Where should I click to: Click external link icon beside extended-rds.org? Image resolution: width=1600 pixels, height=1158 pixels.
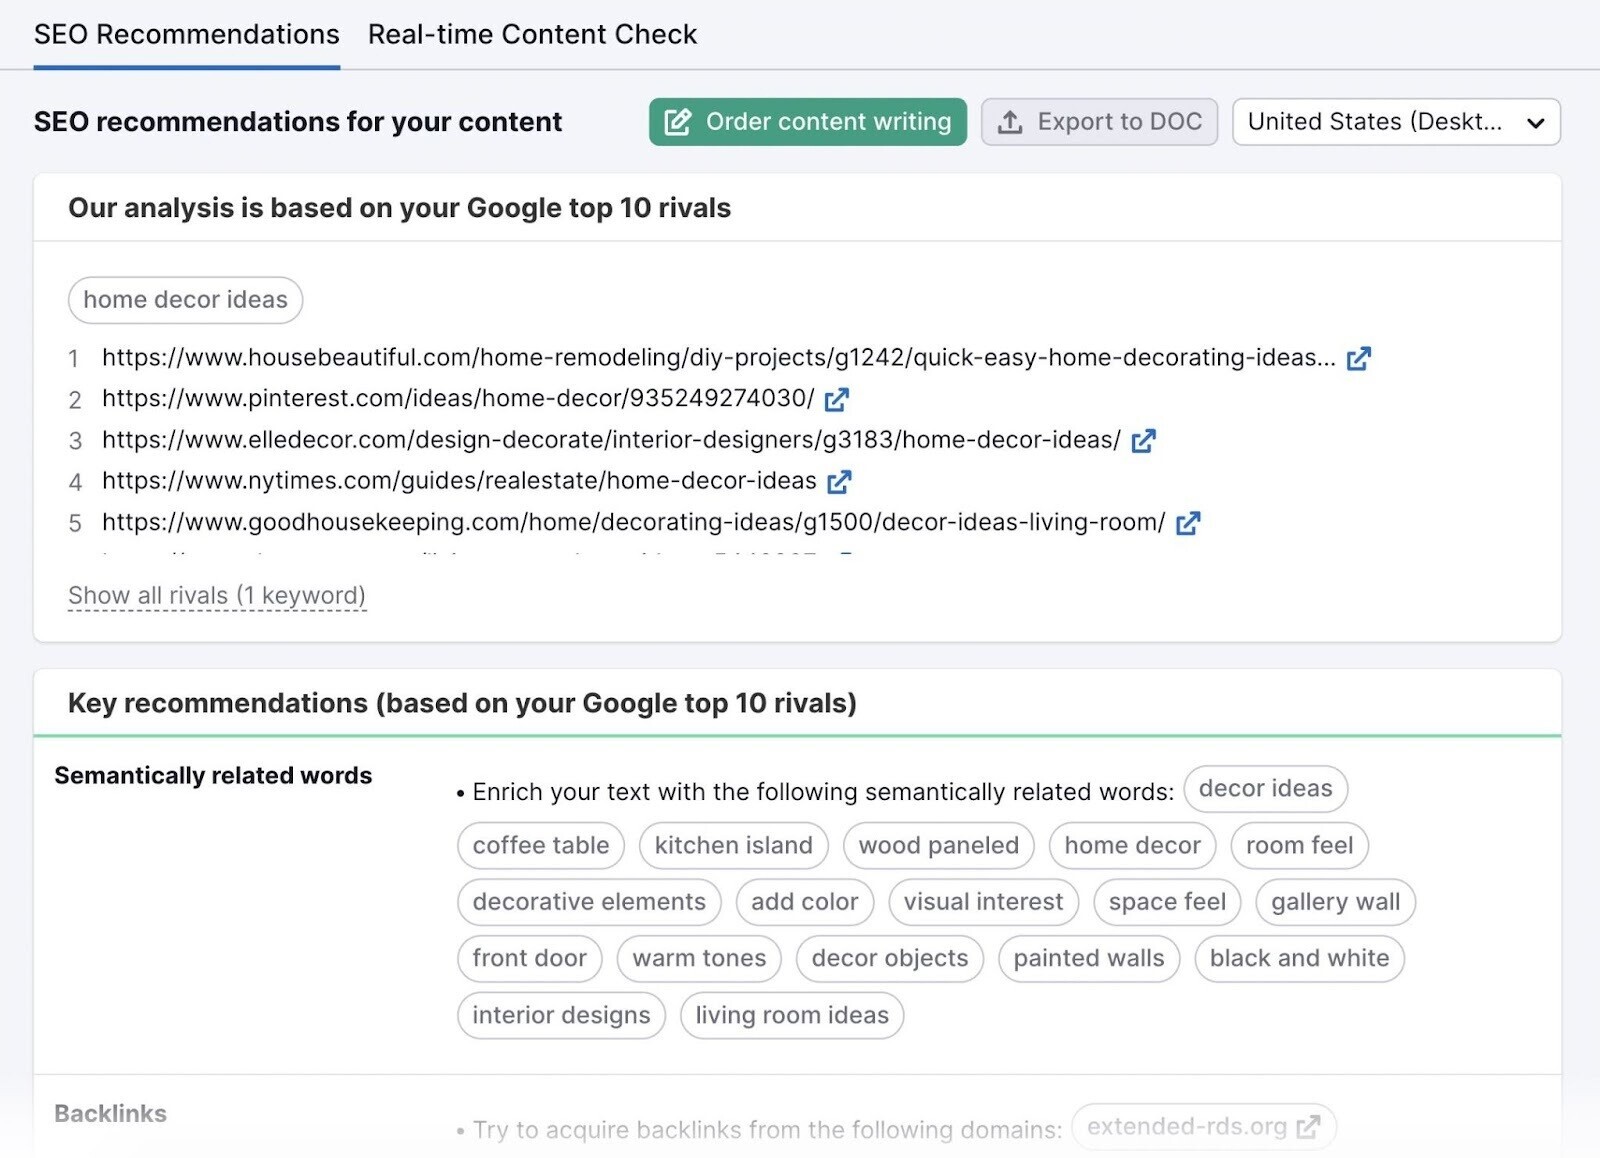click(1307, 1127)
